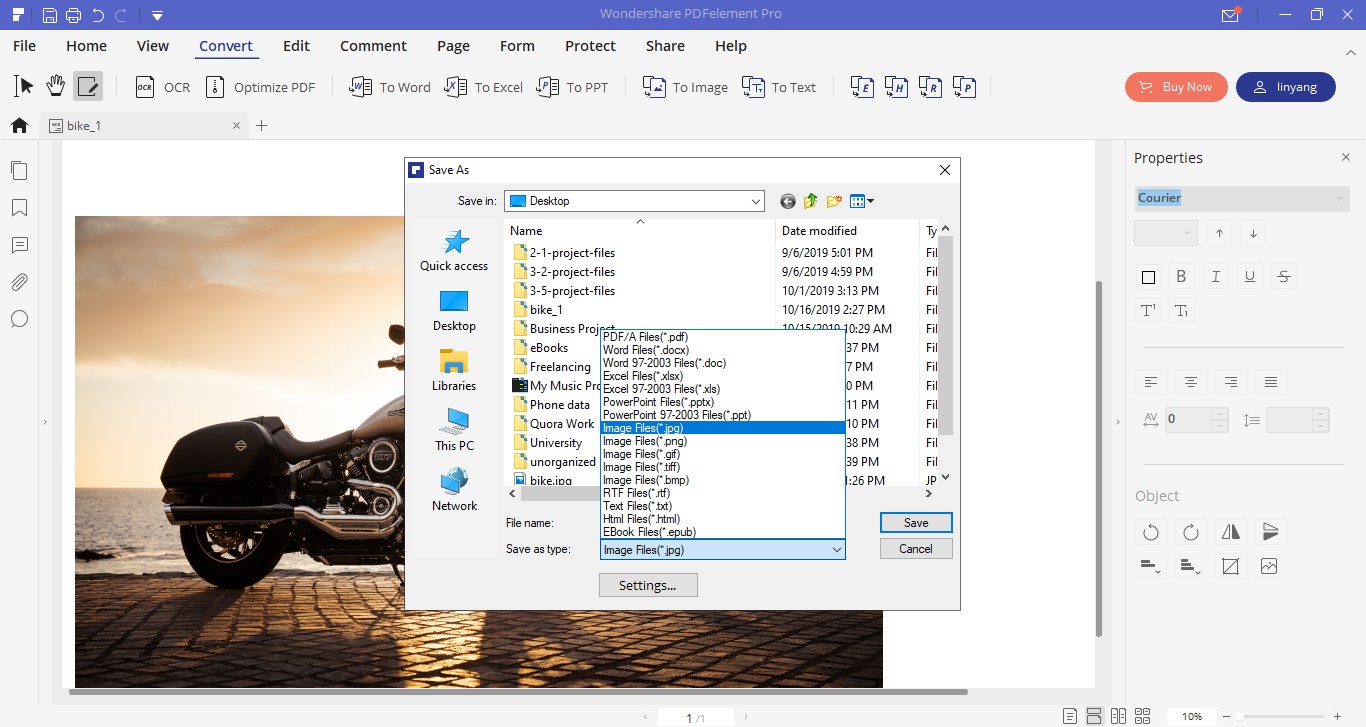The image size is (1366, 727).
Task: Select the arrow Select tool
Action: tap(24, 86)
